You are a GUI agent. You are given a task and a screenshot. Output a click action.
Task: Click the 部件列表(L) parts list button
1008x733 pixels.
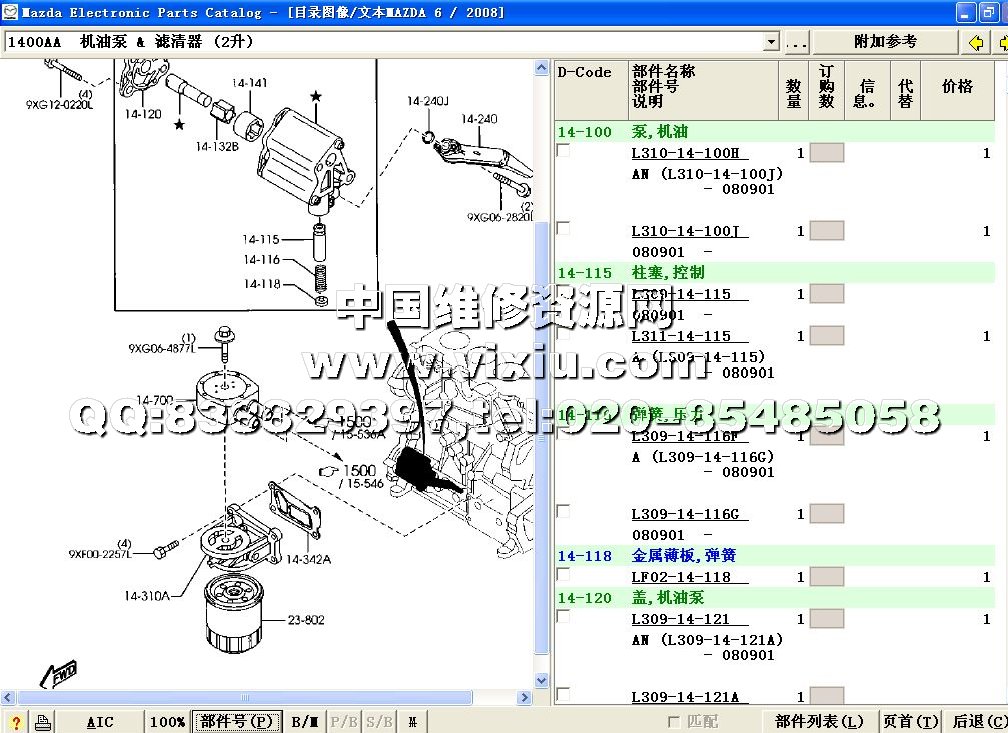(819, 722)
